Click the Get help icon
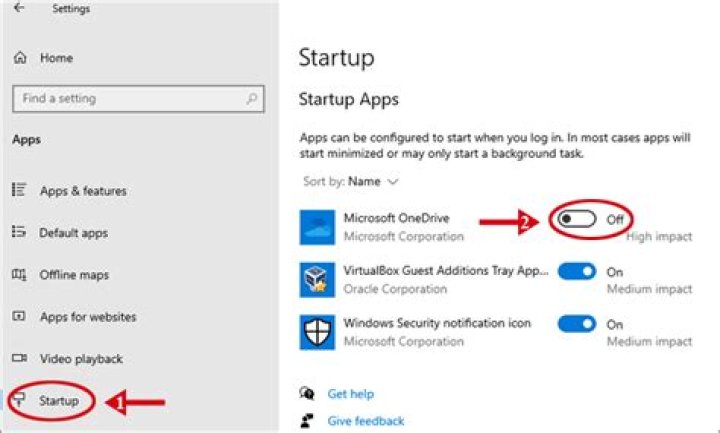The width and height of the screenshot is (720, 433). point(309,394)
